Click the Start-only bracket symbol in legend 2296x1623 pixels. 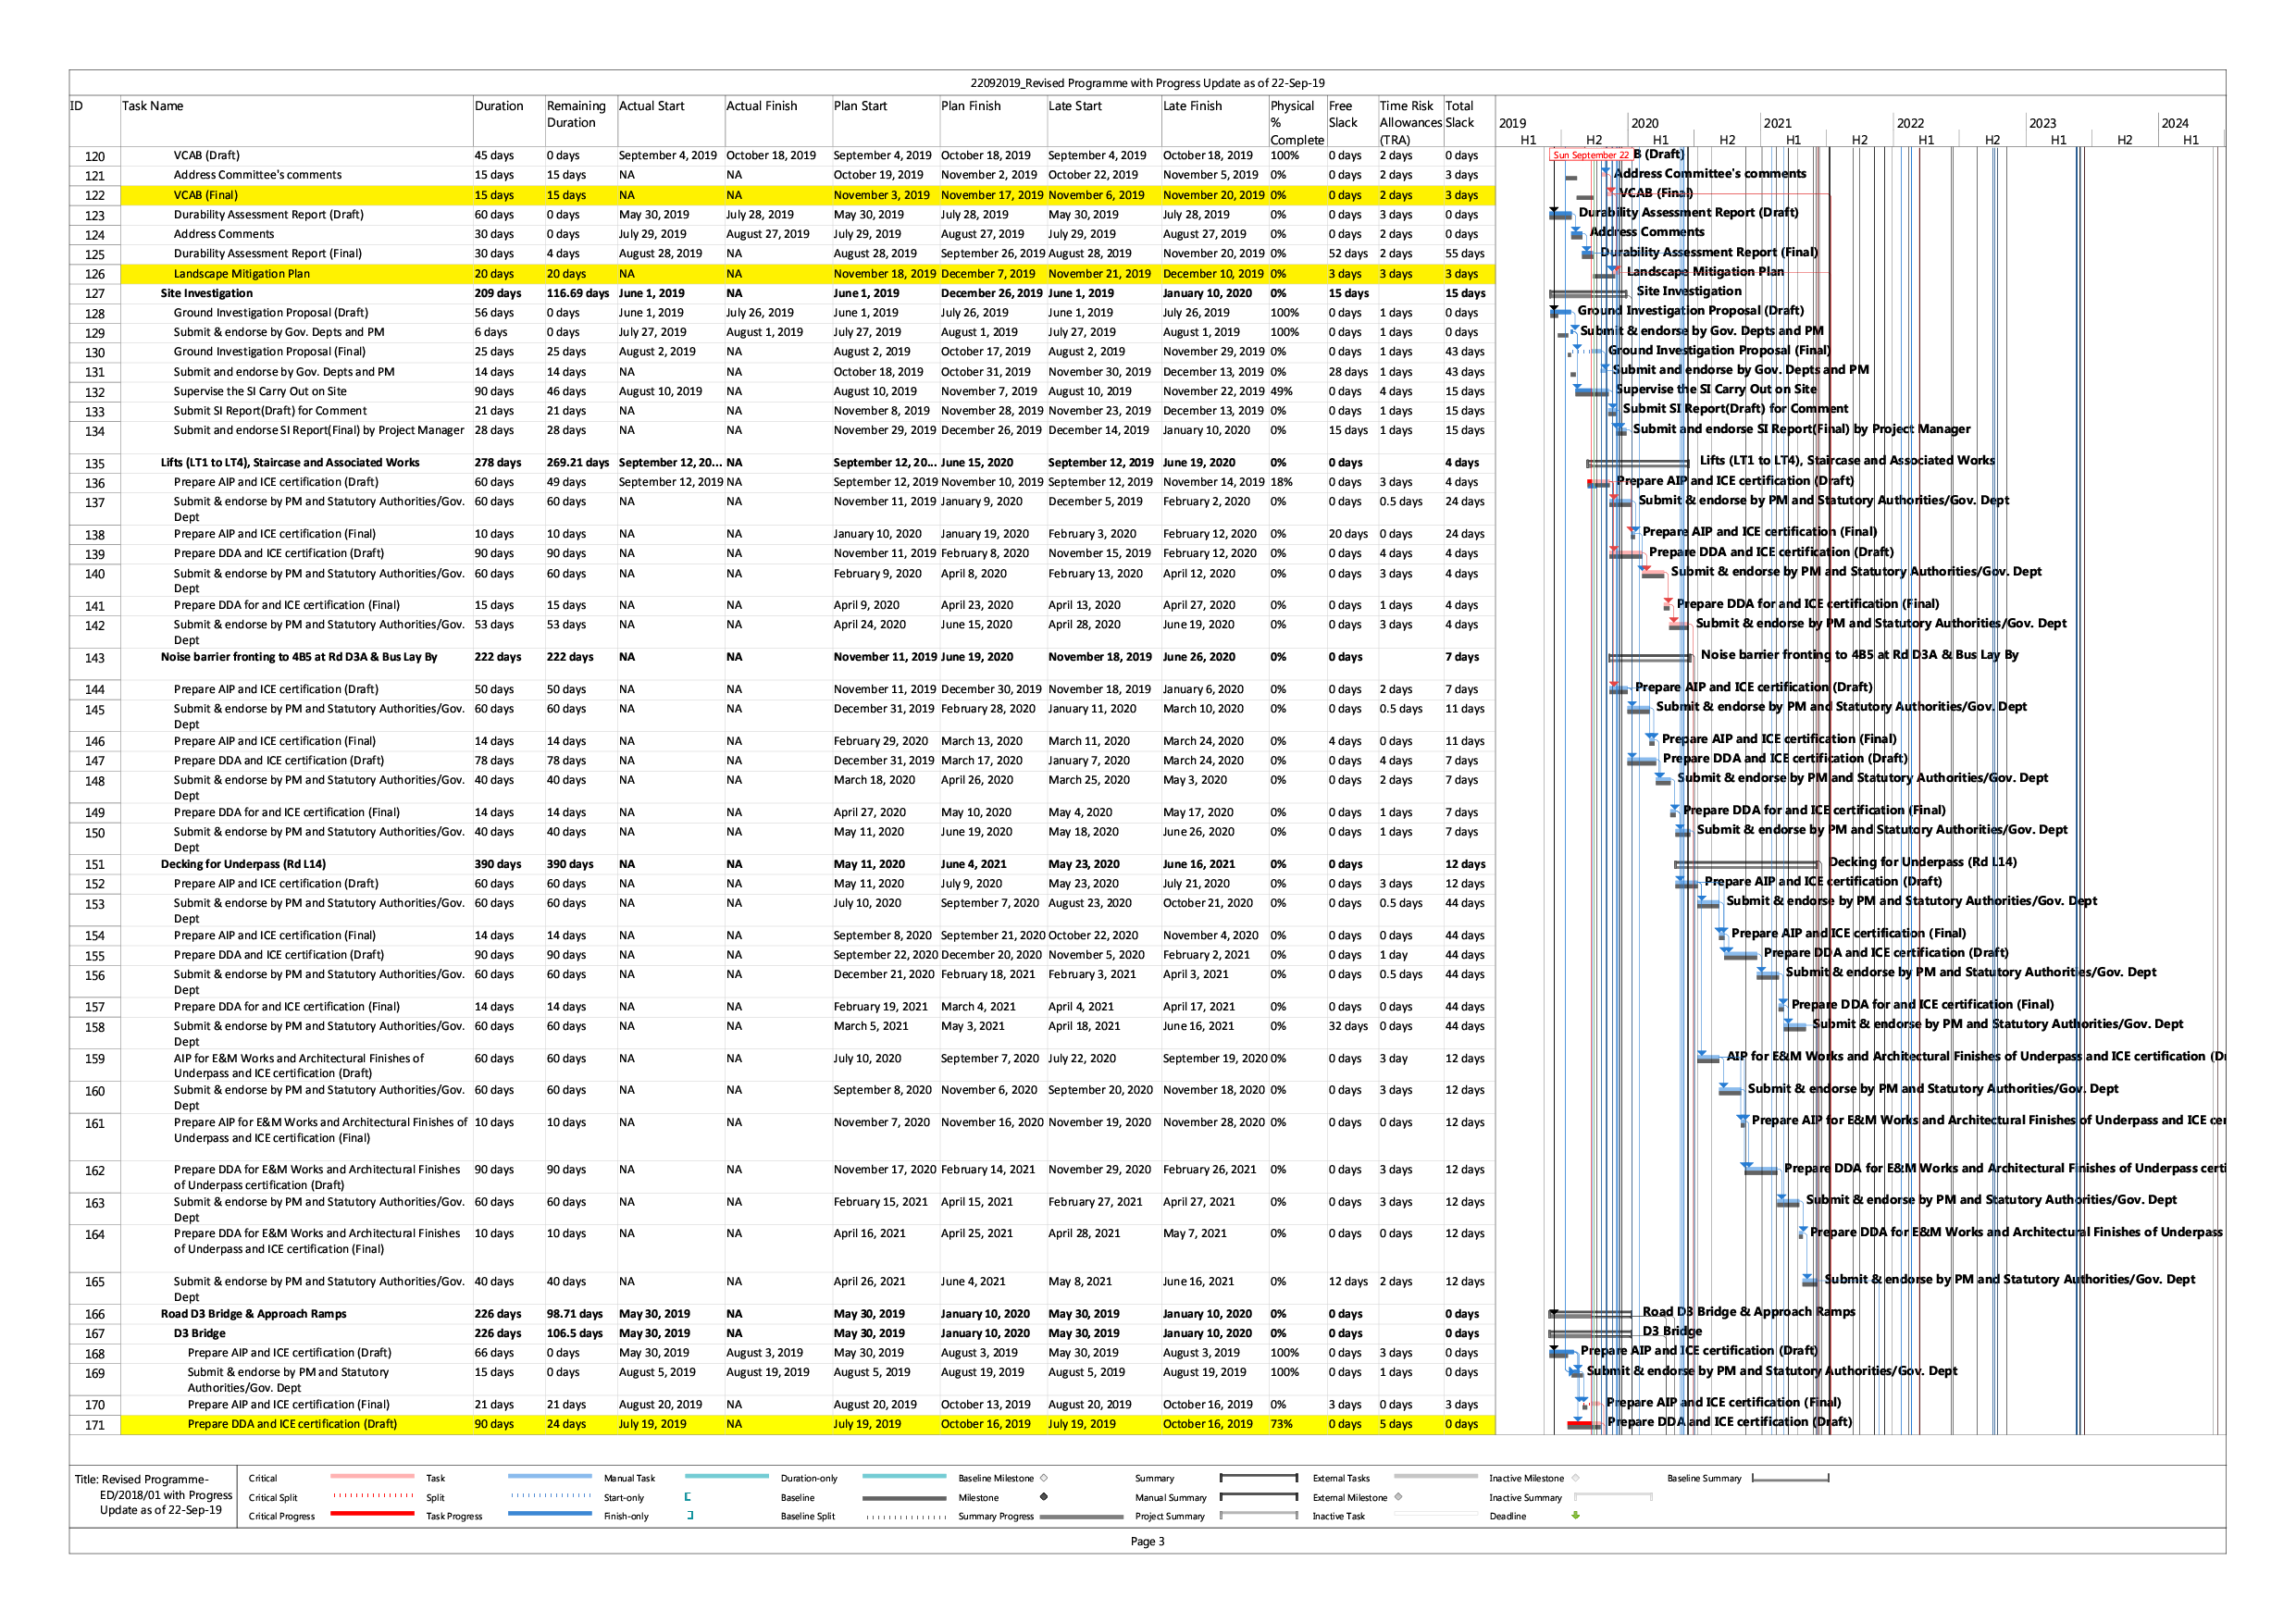688,1497
